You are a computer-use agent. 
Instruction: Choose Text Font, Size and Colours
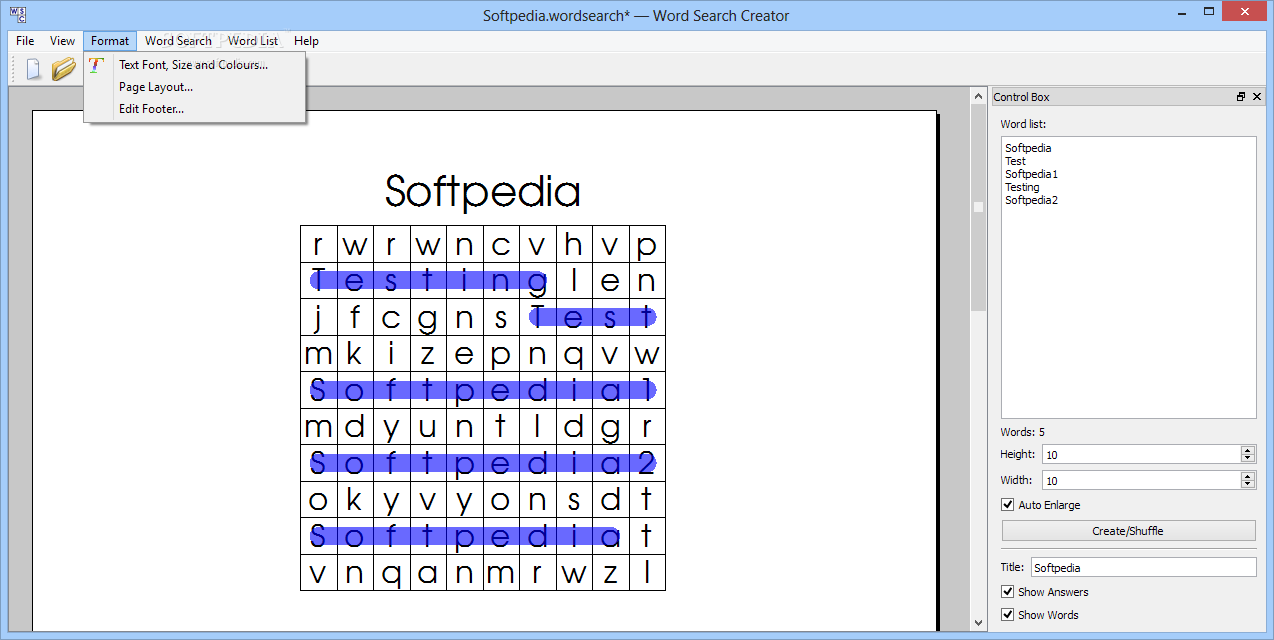pyautogui.click(x=195, y=65)
